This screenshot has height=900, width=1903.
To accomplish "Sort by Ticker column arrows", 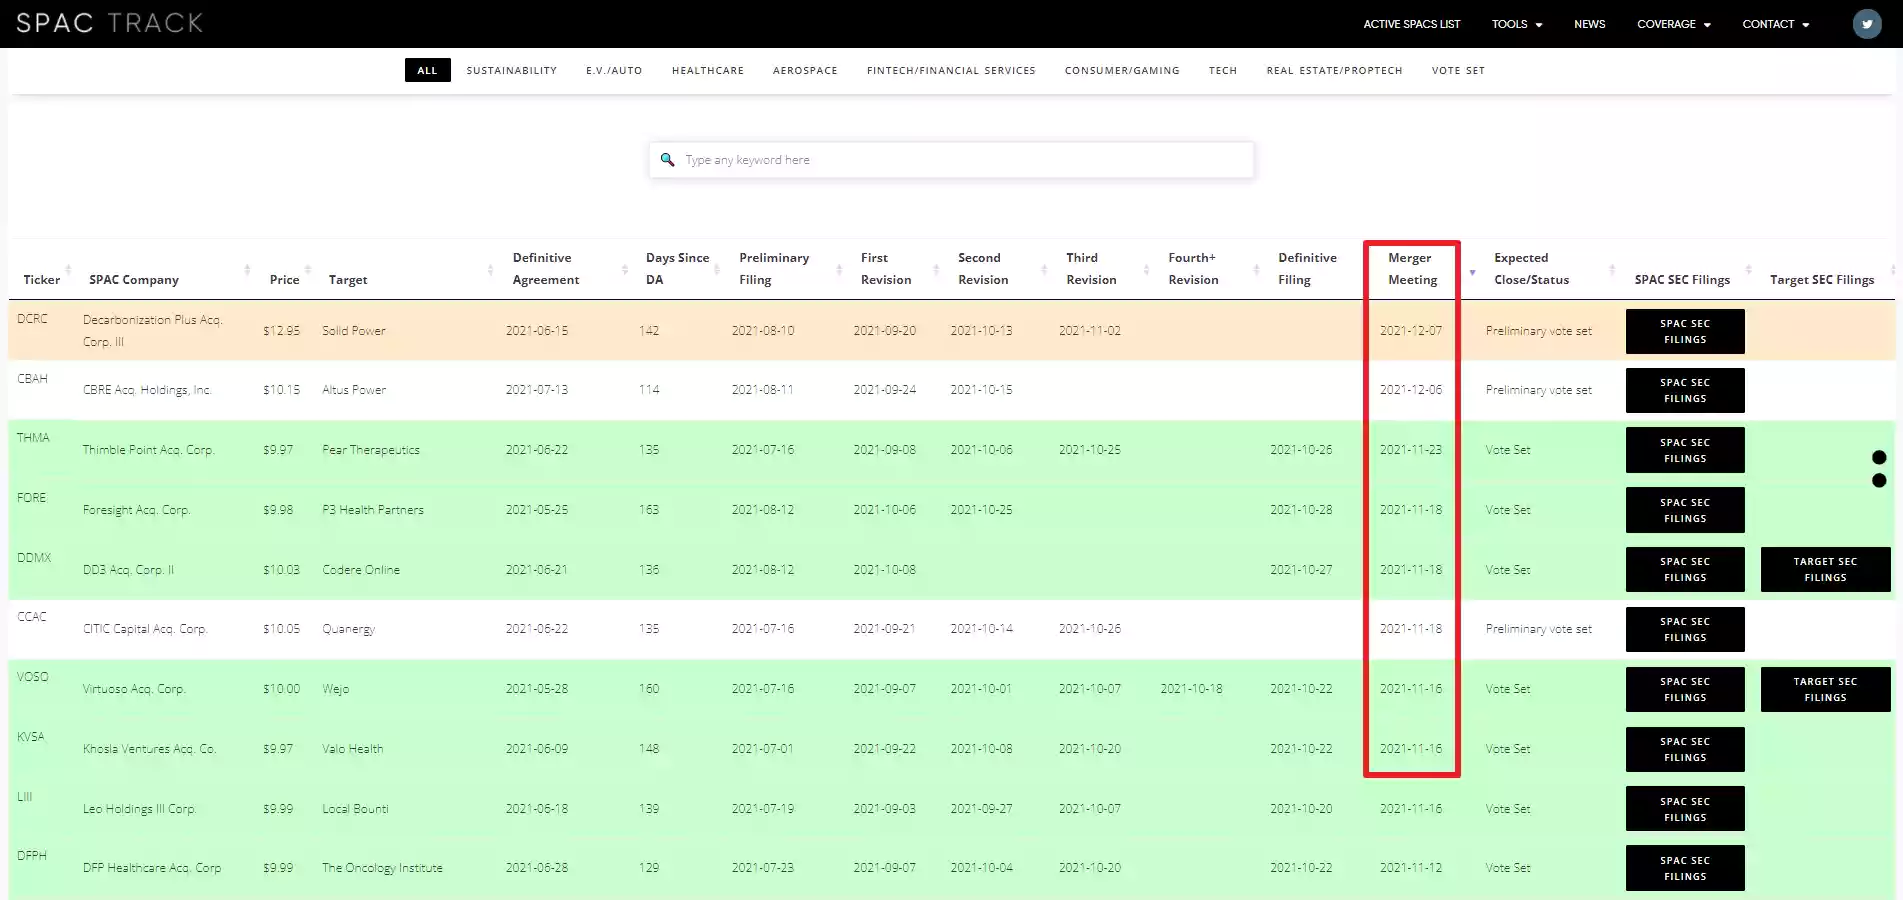I will 68,269.
